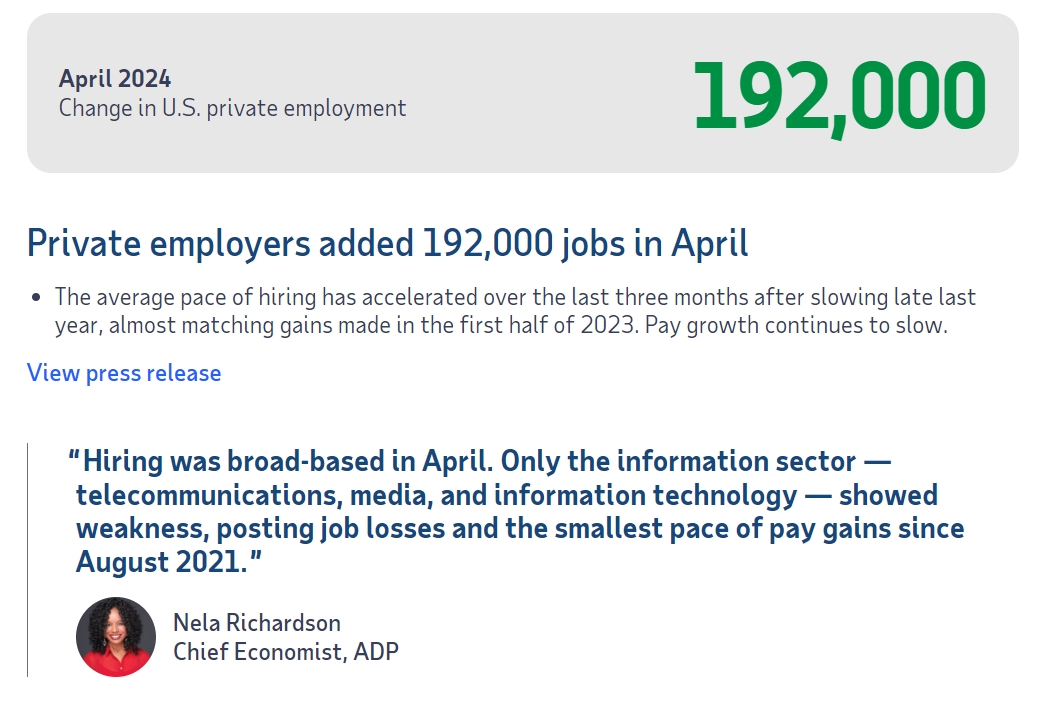The width and height of the screenshot is (1045, 727).
Task: Click the April 2024 label
Action: click(115, 79)
